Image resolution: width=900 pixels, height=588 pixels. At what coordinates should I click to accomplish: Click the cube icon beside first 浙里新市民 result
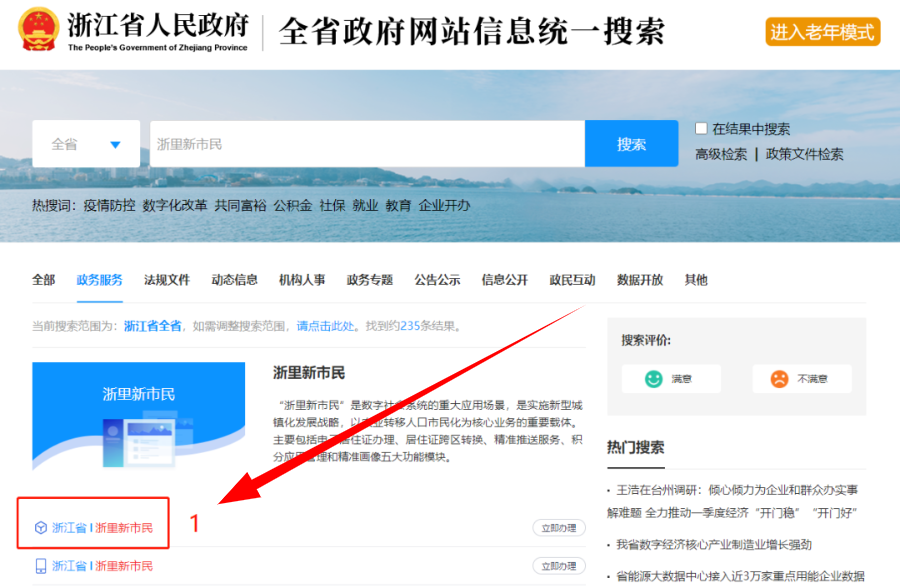coord(41,528)
